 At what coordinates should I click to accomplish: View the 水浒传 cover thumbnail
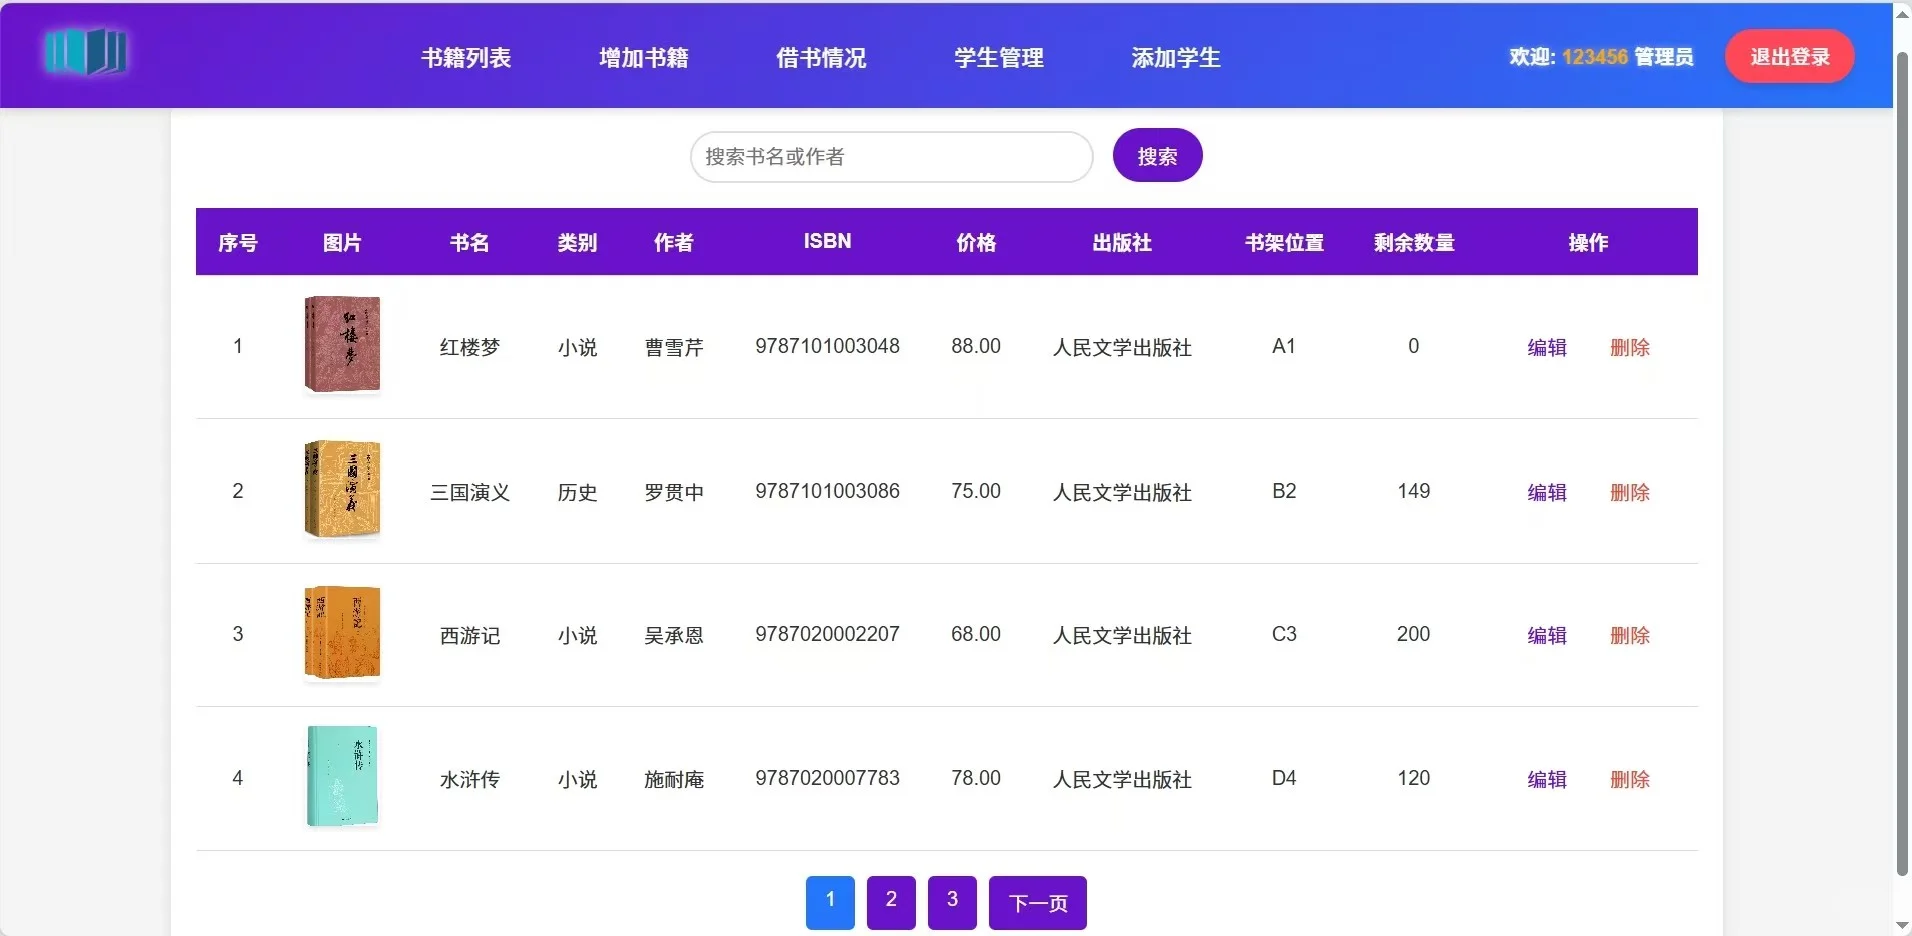342,777
